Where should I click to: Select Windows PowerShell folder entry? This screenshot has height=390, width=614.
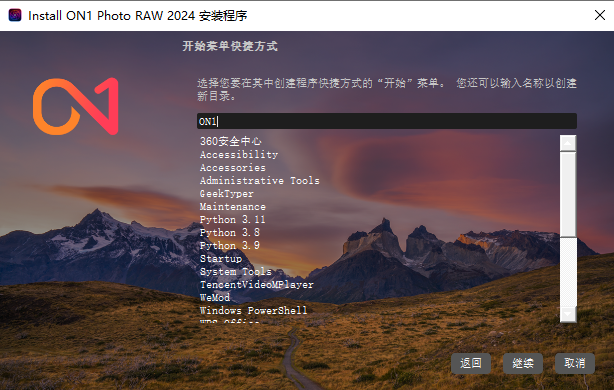coord(253,311)
